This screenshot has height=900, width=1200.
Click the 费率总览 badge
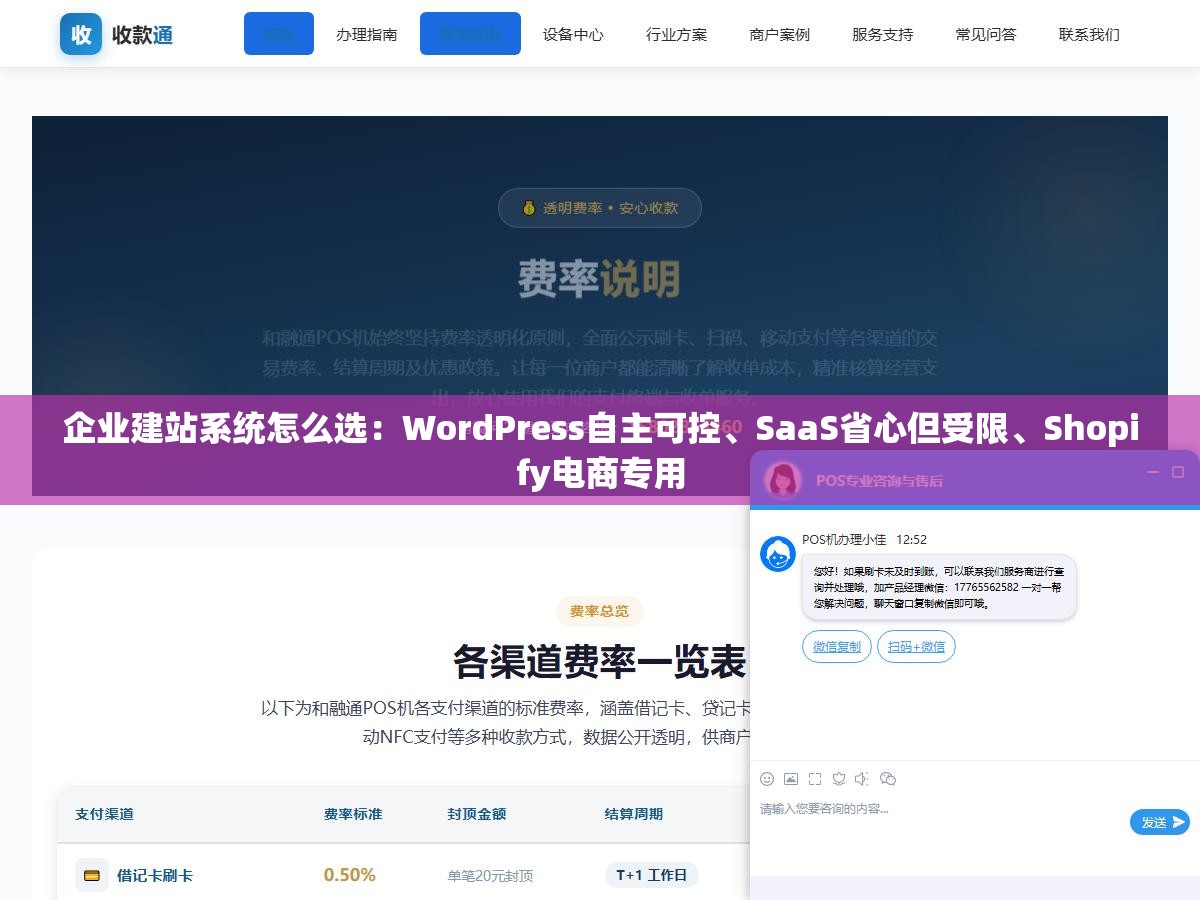599,611
